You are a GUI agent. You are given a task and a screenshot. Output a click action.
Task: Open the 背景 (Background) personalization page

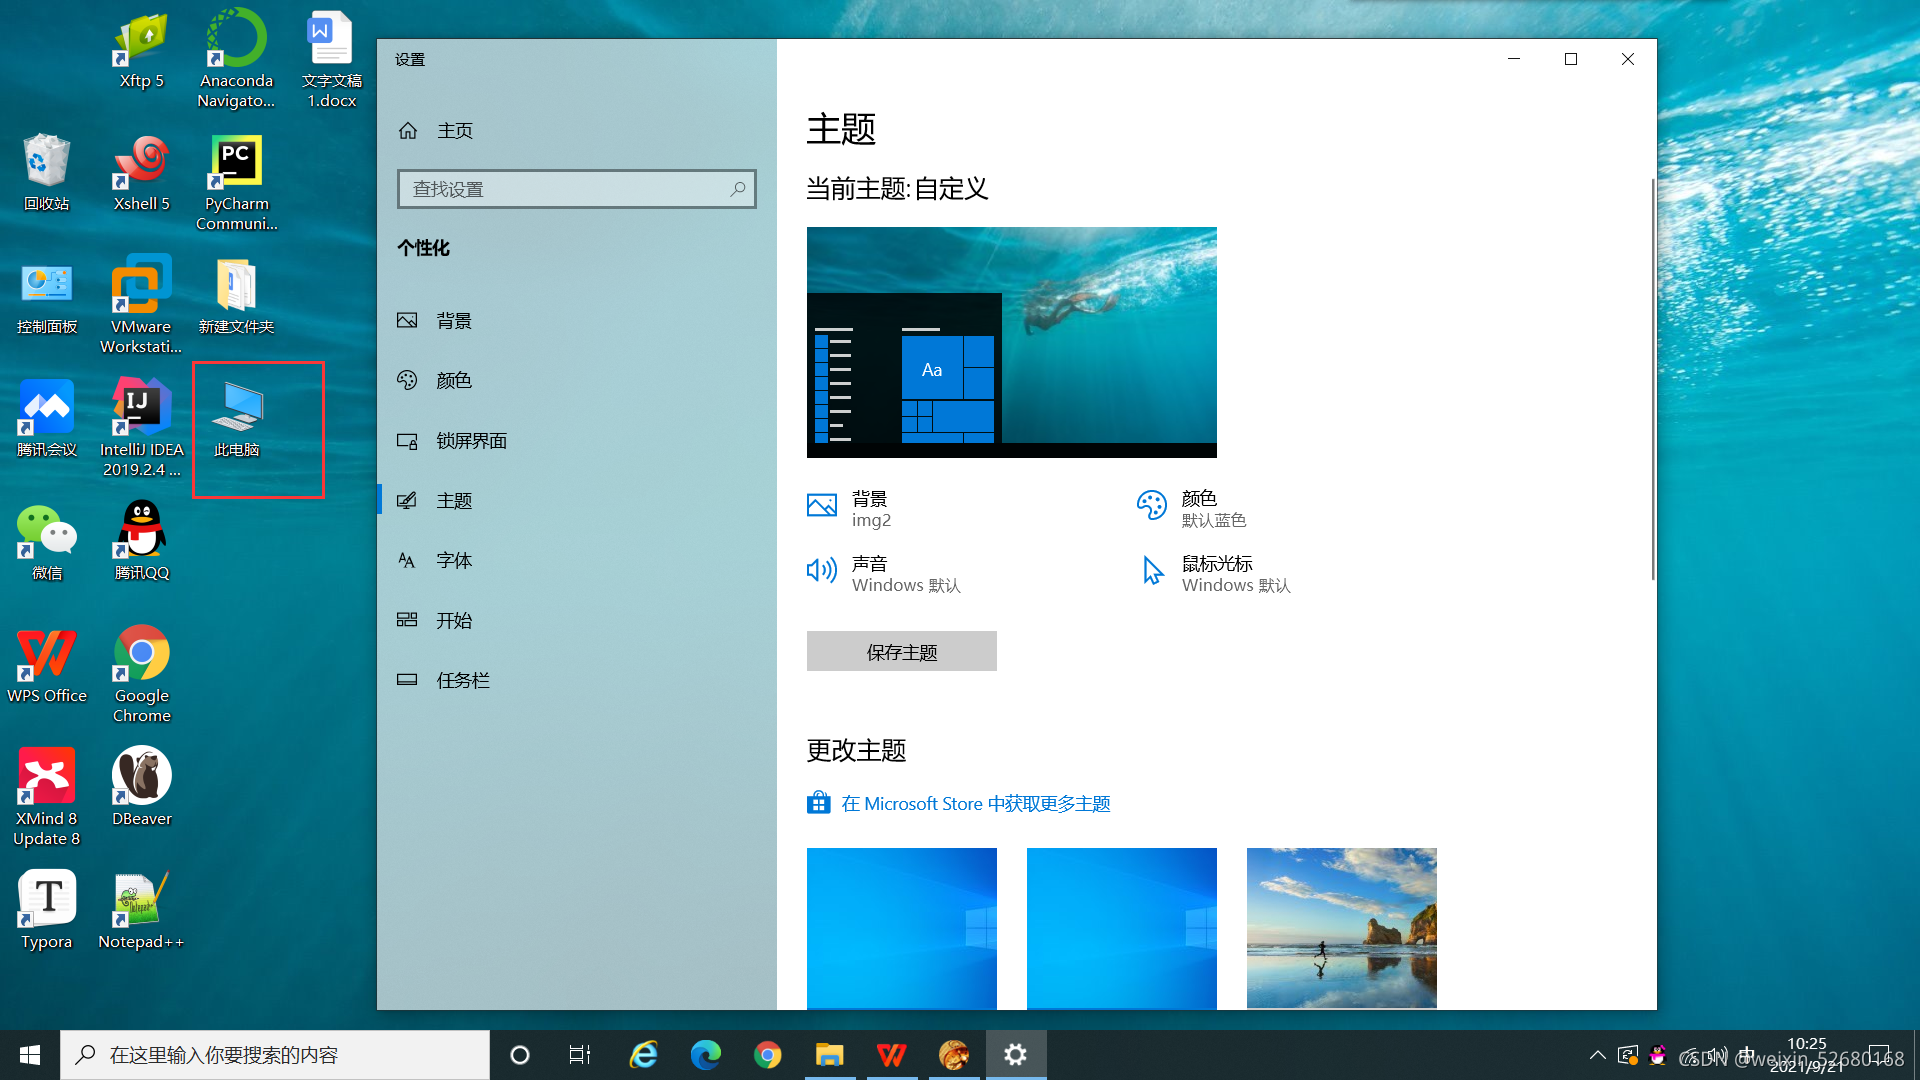(x=453, y=321)
